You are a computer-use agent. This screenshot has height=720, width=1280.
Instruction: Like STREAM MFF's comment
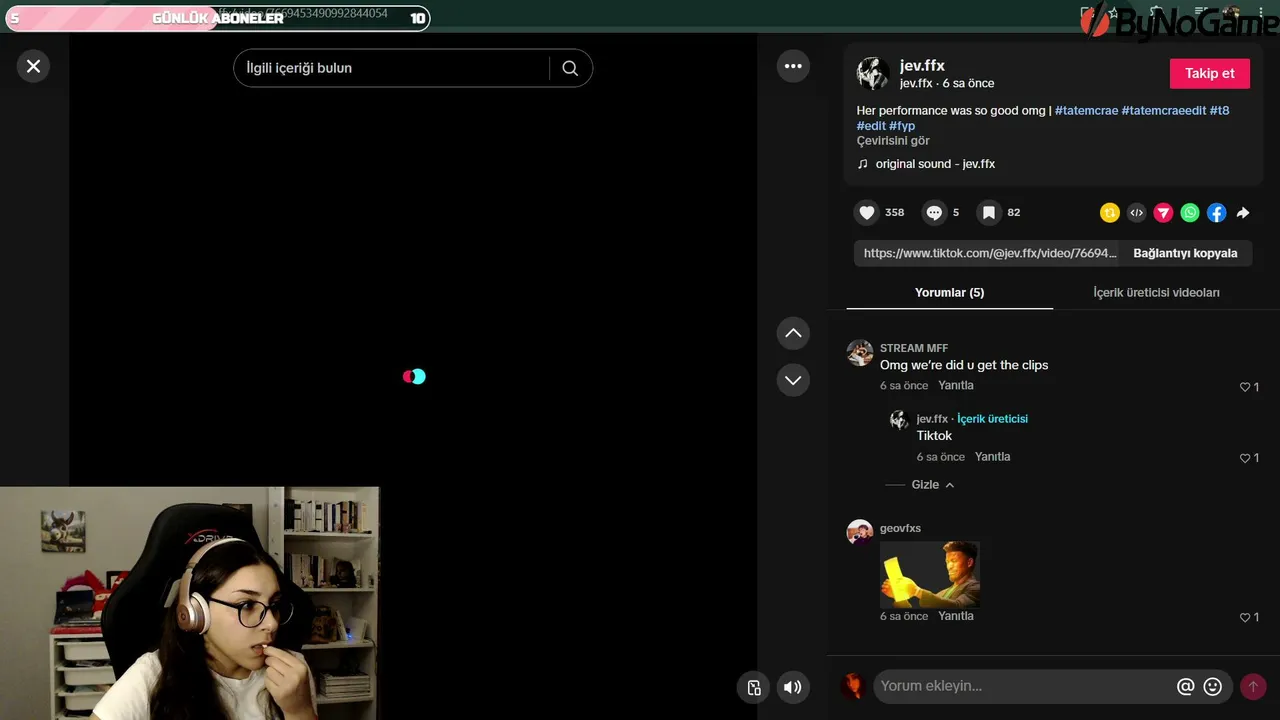[x=1245, y=387]
